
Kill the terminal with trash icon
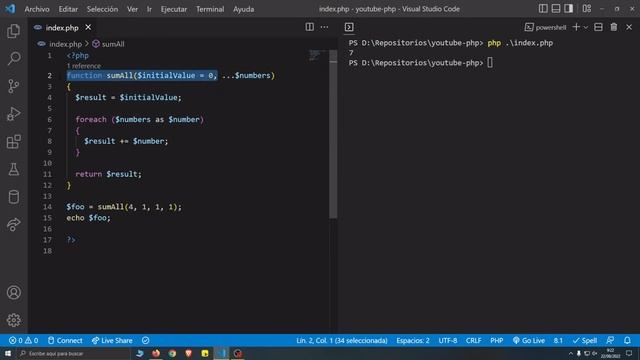point(614,27)
